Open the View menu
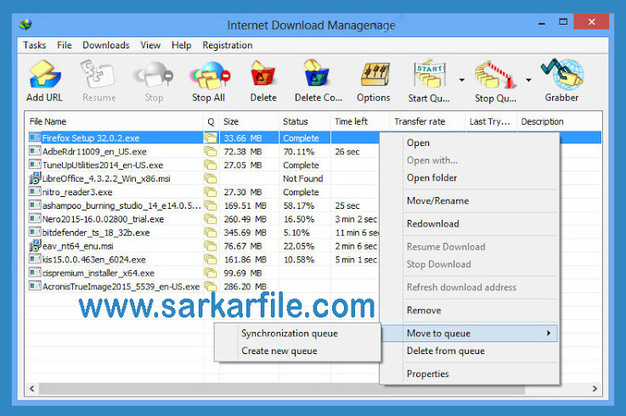This screenshot has height=416, width=626. point(151,45)
